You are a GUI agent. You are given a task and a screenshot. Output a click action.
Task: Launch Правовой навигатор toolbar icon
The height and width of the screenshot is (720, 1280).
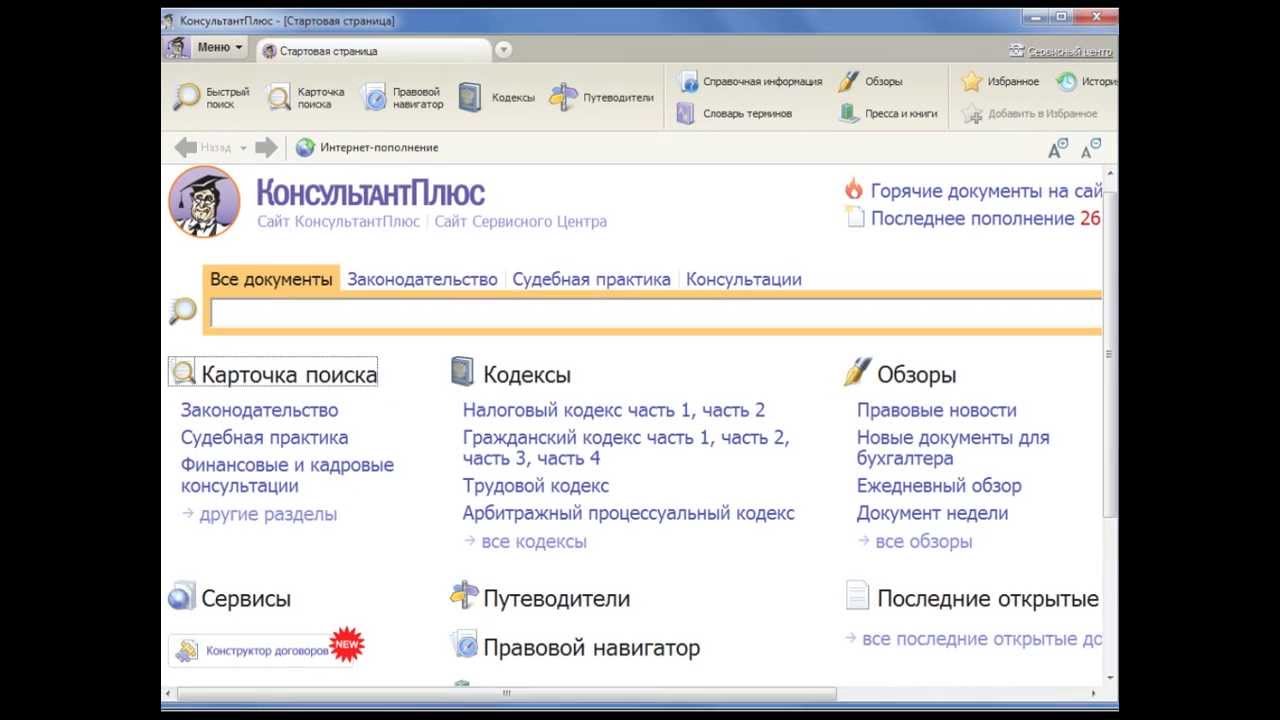coord(374,97)
